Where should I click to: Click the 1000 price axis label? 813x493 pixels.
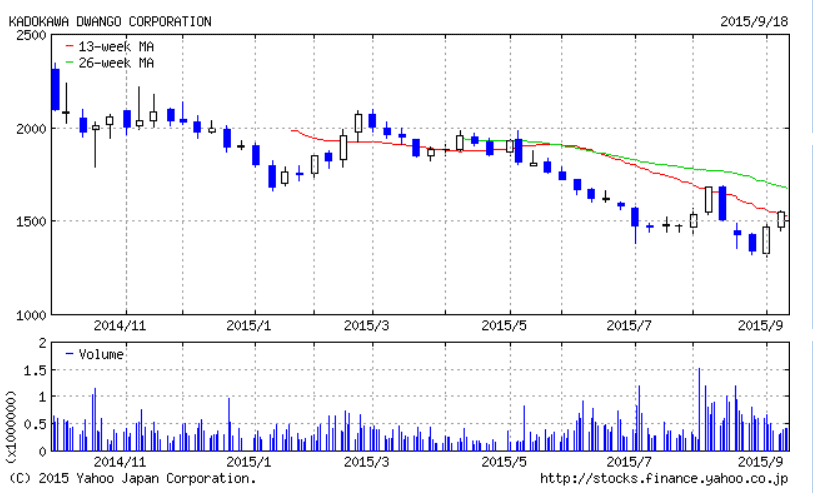(33, 315)
